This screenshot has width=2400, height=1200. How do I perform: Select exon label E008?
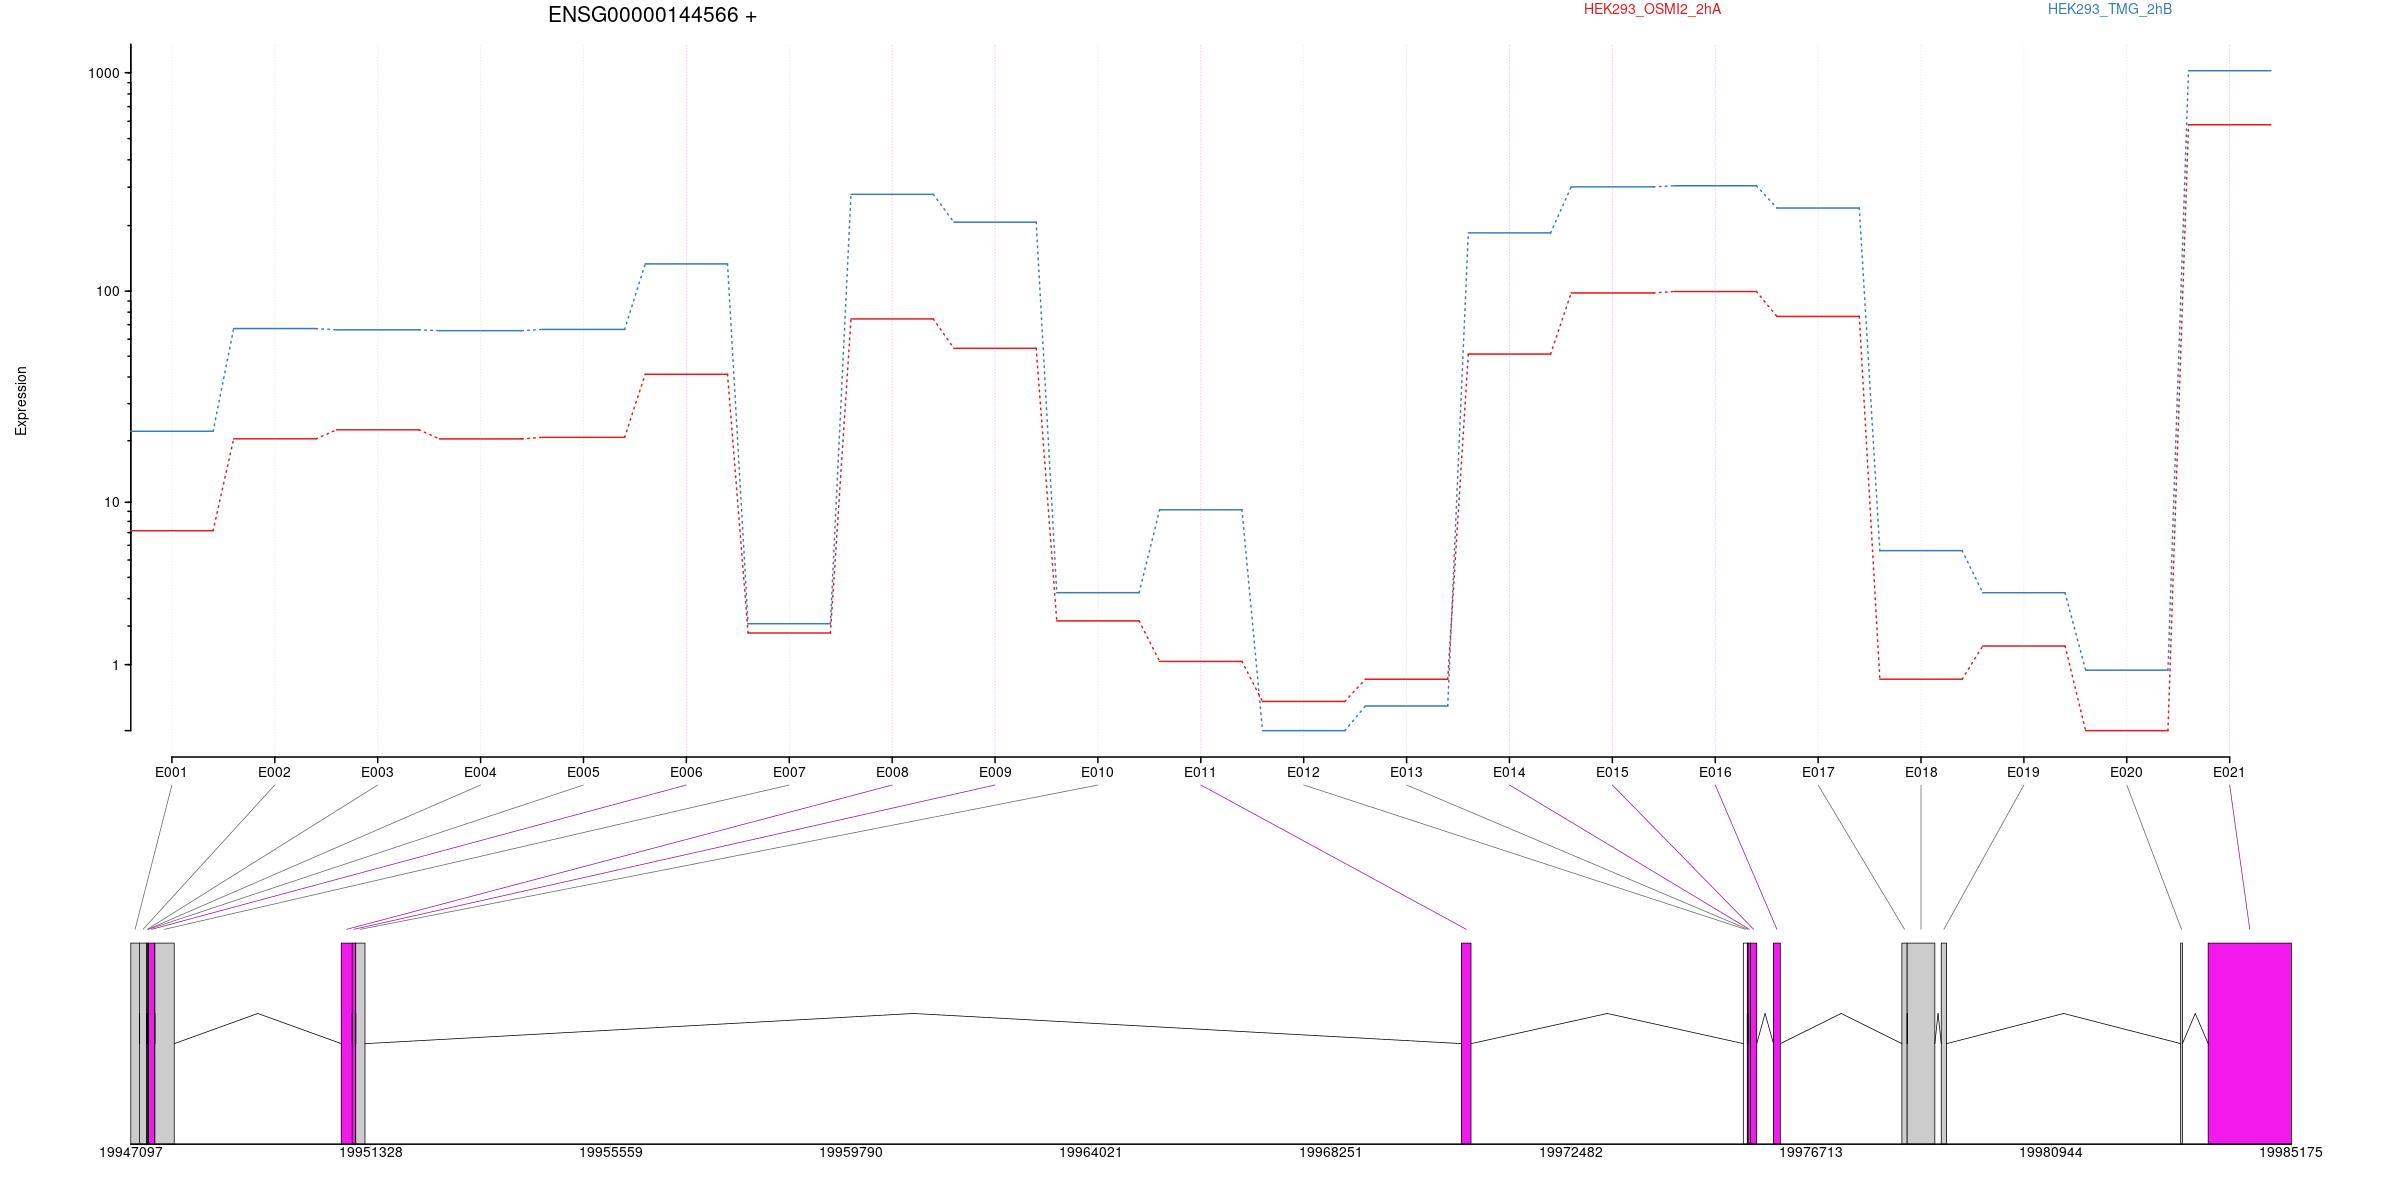click(892, 772)
